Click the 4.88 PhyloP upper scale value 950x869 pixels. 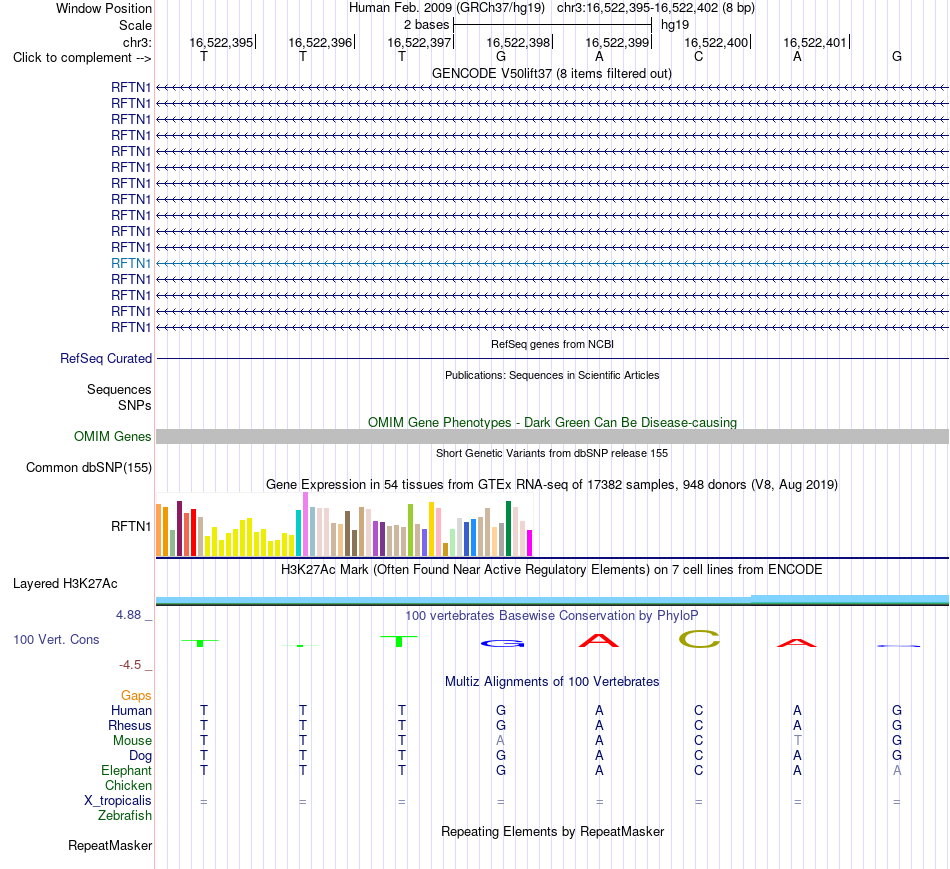point(128,614)
